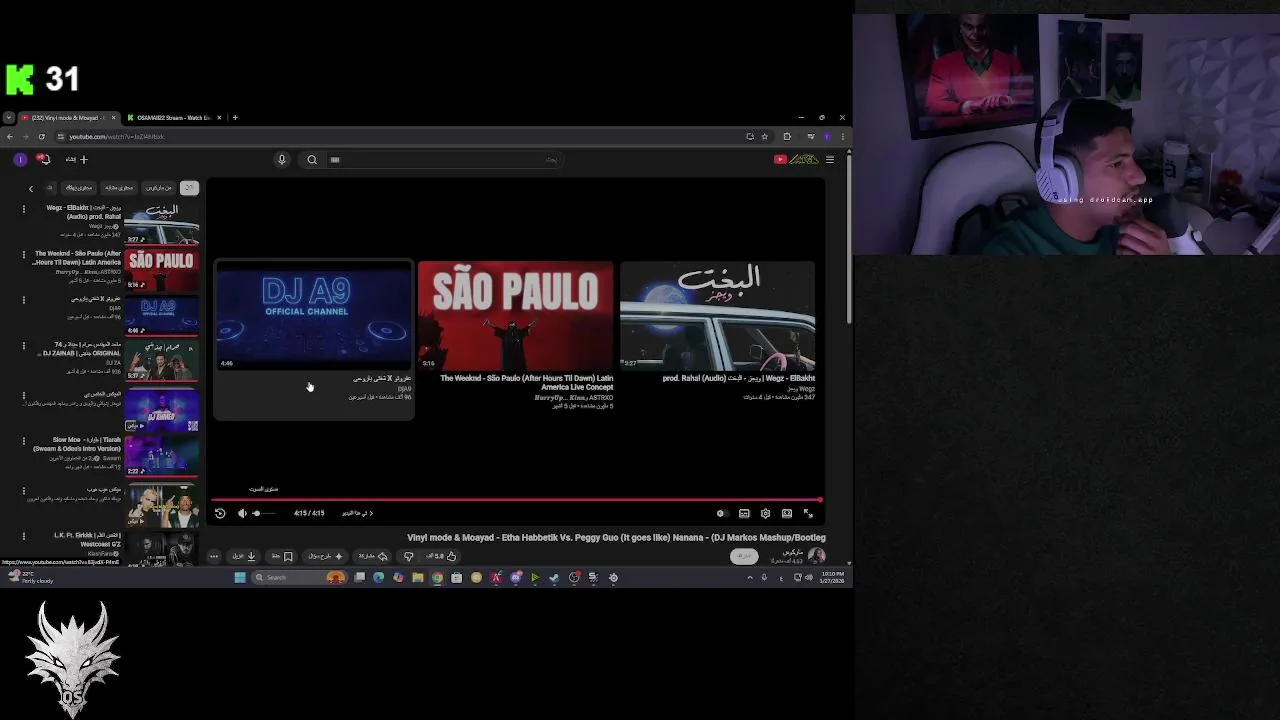Switch to the Vinyl mode & Moayad browser tab
This screenshot has width=1280, height=720.
[x=68, y=118]
